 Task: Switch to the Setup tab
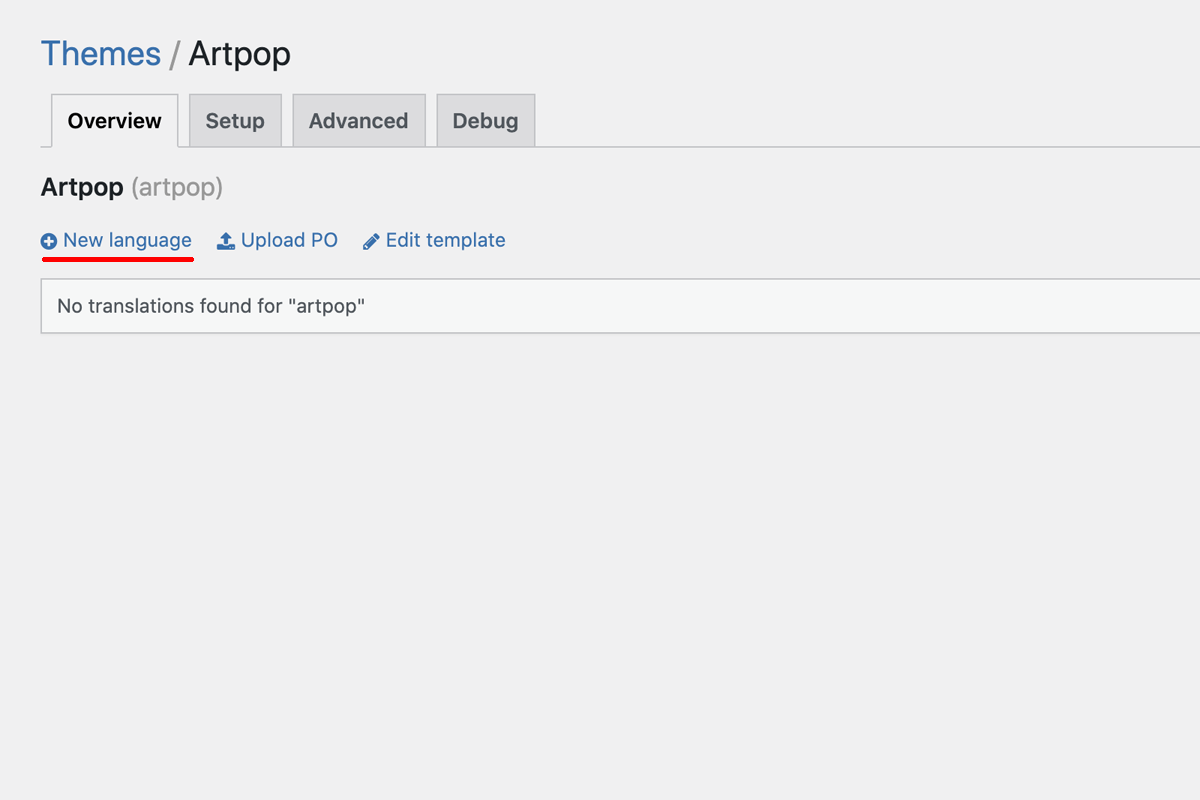point(235,121)
